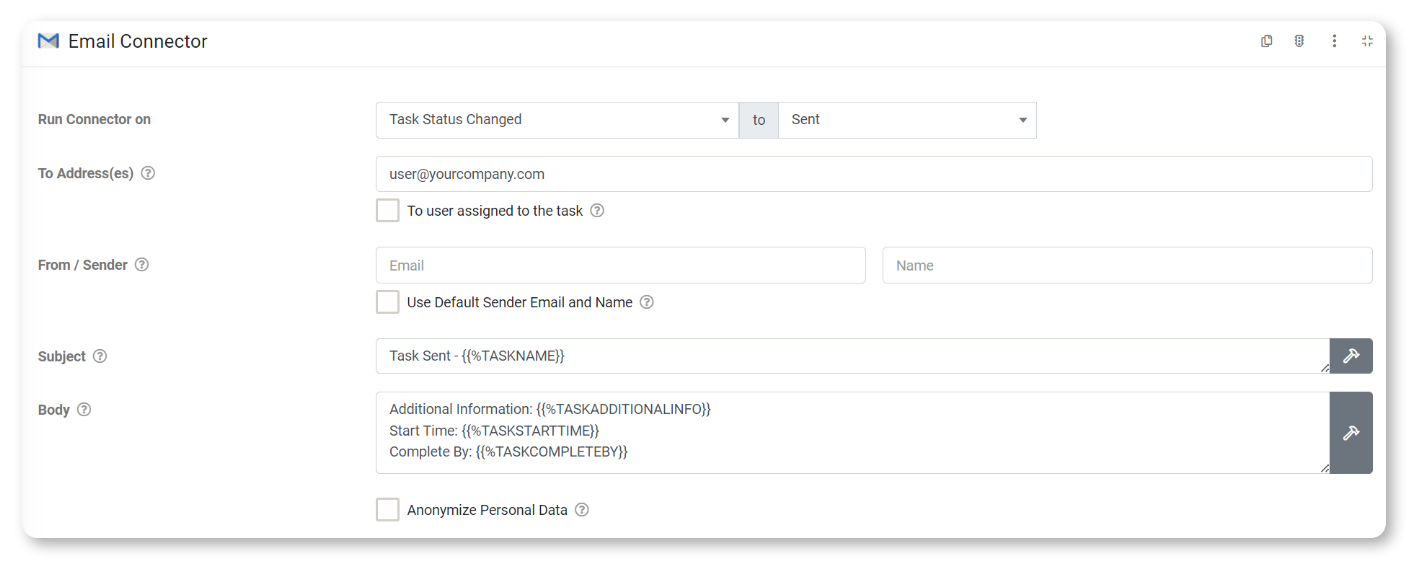The image size is (1416, 573).
Task: Click into the Subject text area
Action: [x=853, y=356]
